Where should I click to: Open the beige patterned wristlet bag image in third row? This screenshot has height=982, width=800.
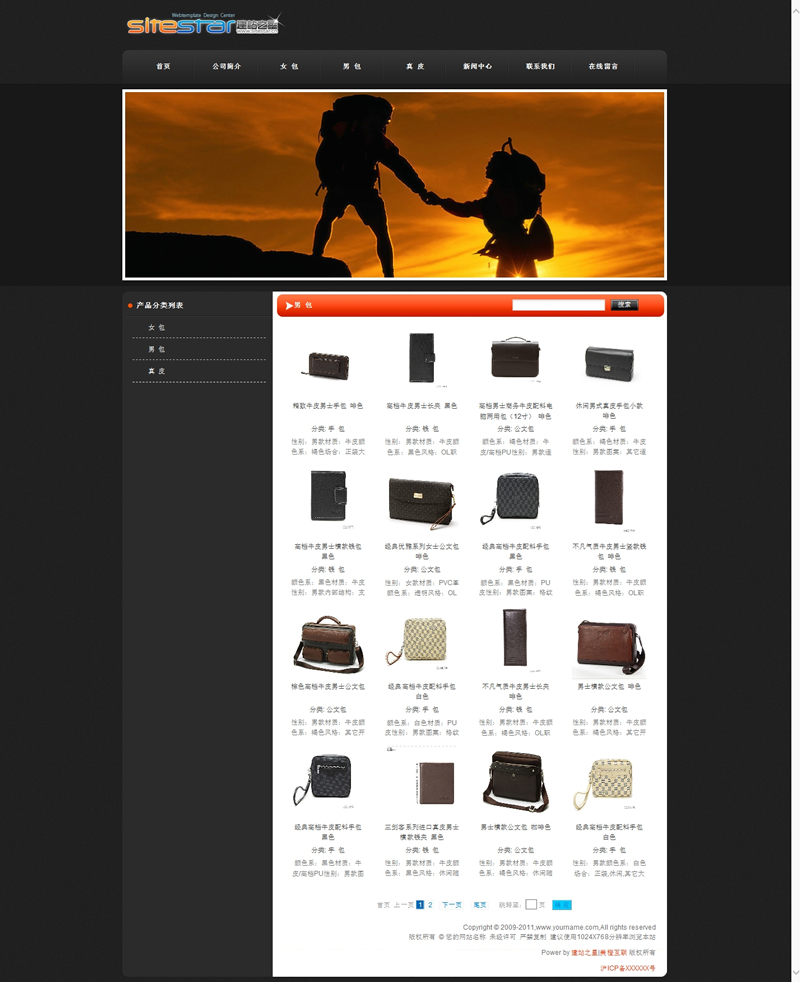422,644
